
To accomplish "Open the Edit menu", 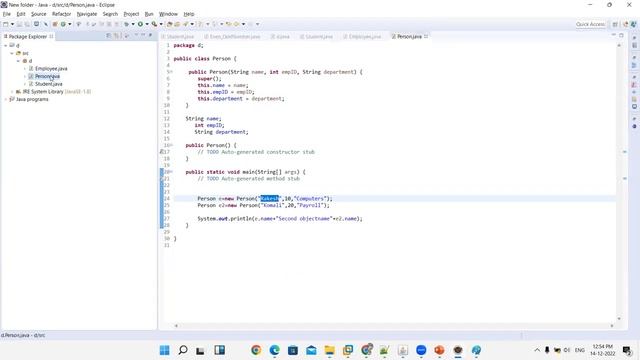I will [21, 14].
